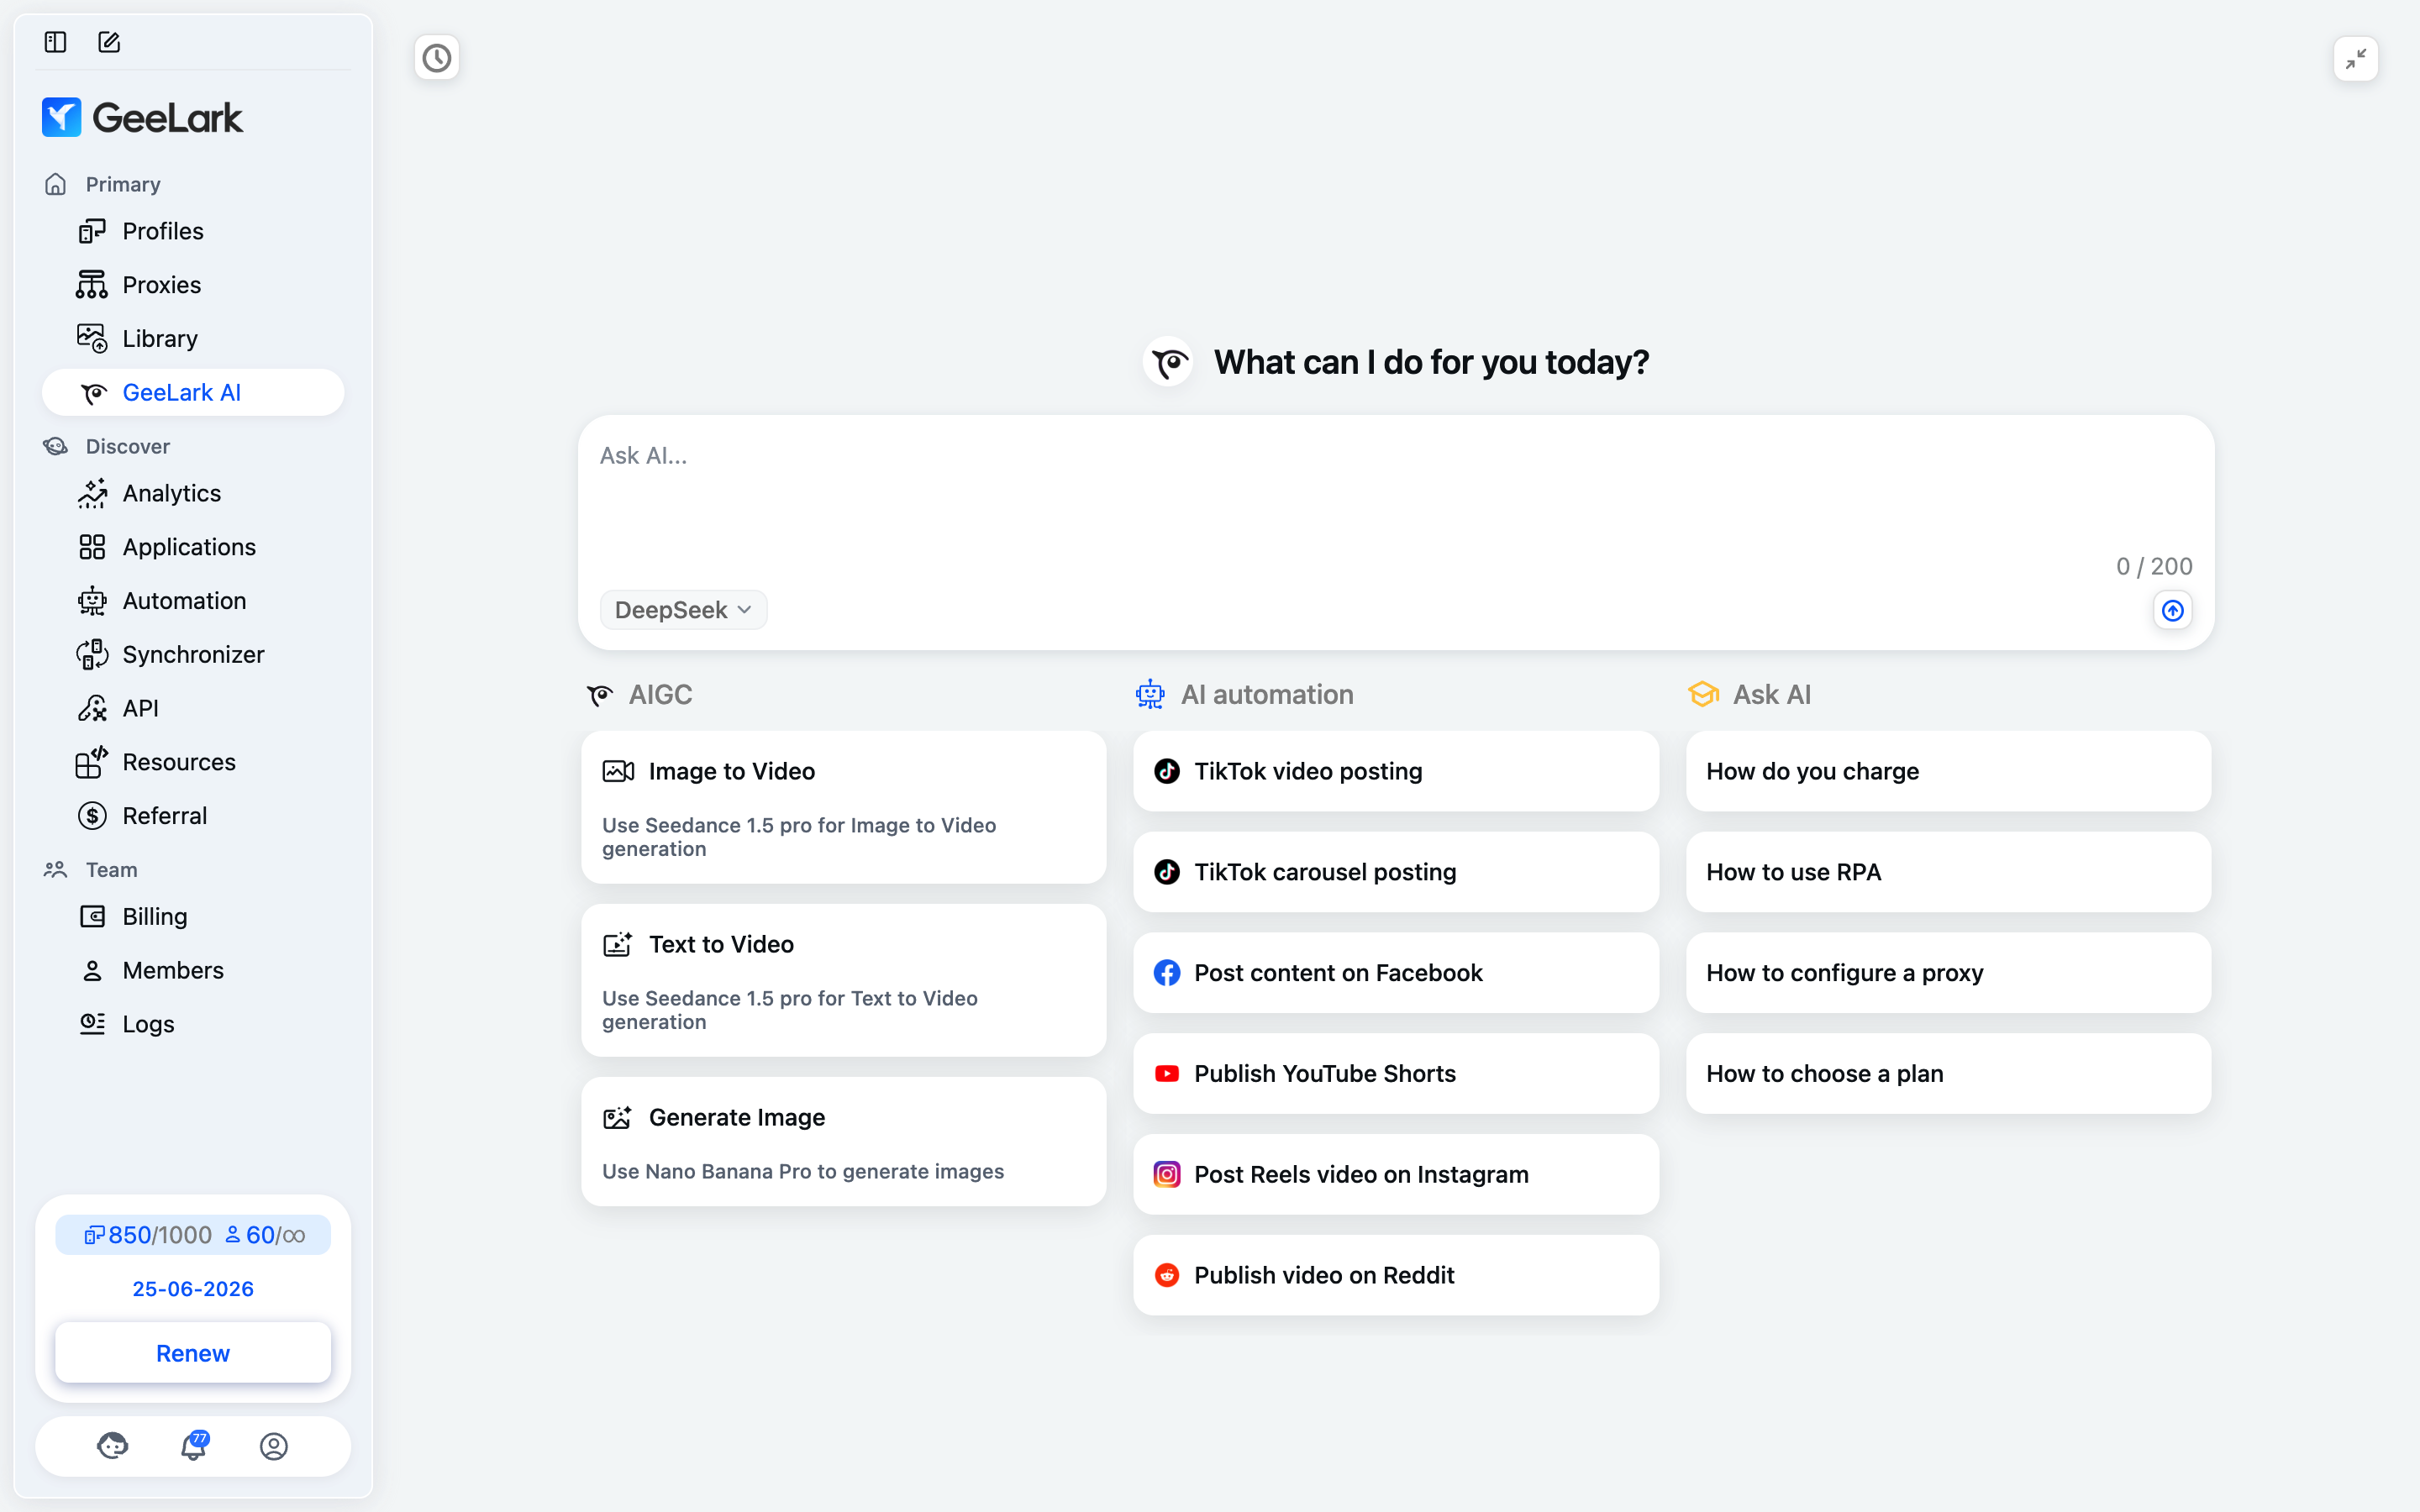Collapse the Discover section
2420x1512 pixels.
click(x=127, y=446)
